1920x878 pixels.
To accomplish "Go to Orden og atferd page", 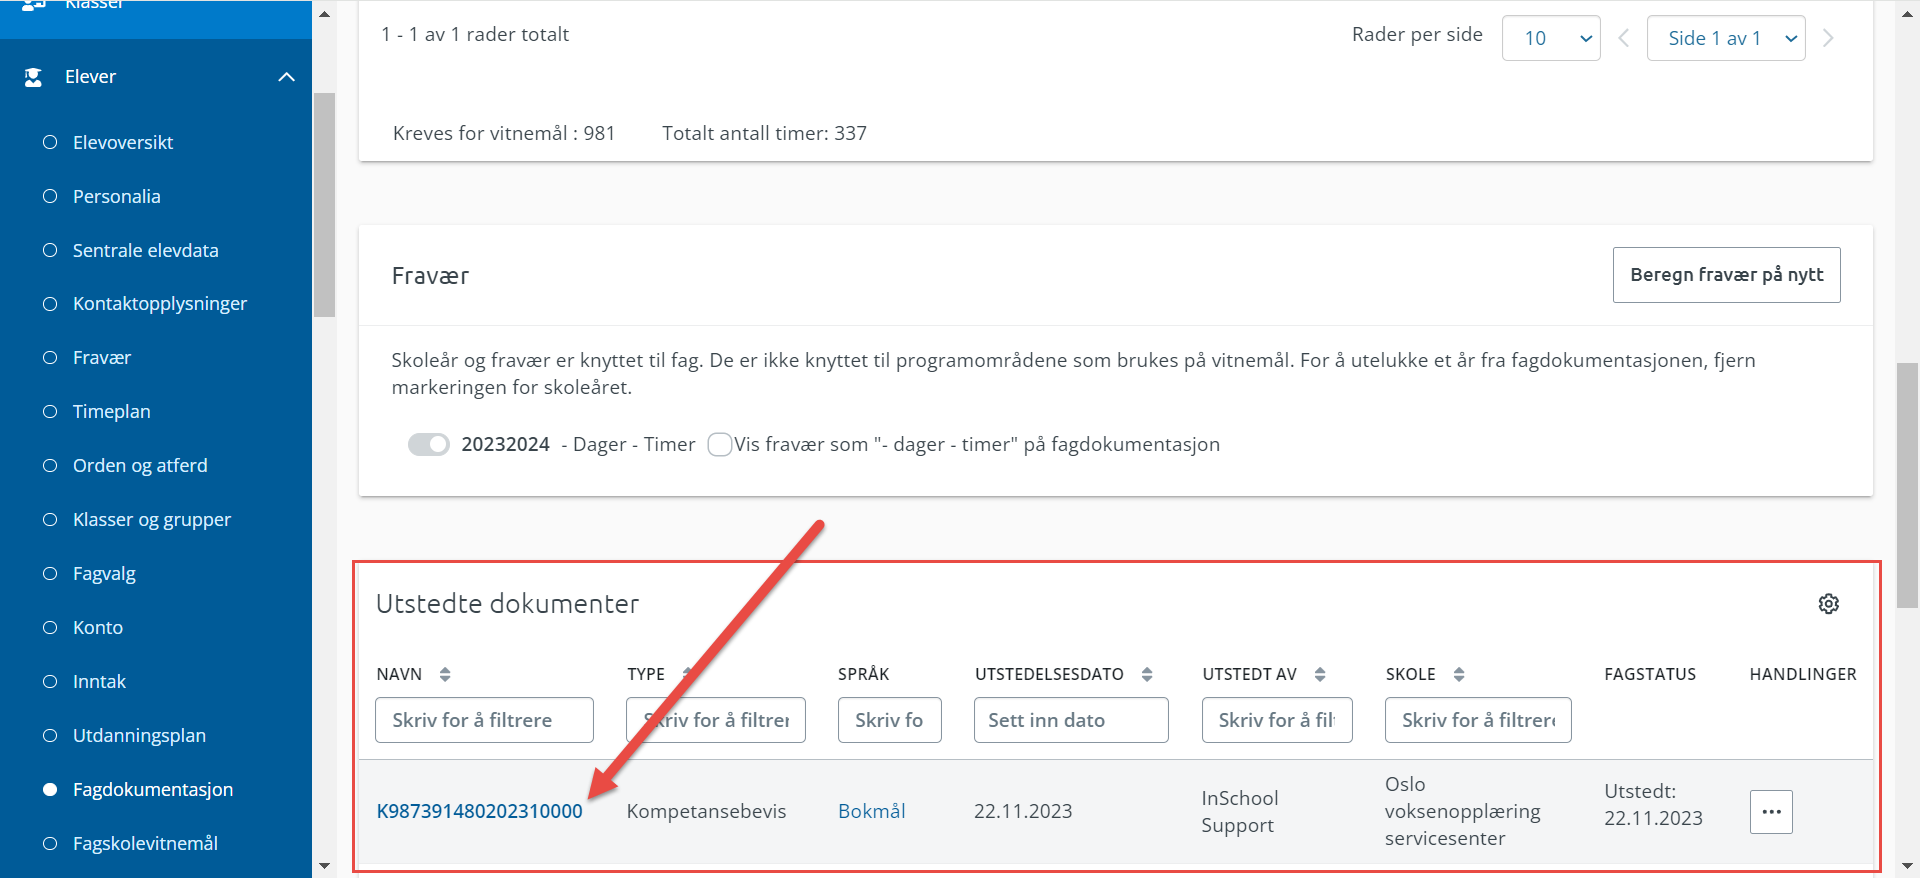I will click(x=140, y=466).
